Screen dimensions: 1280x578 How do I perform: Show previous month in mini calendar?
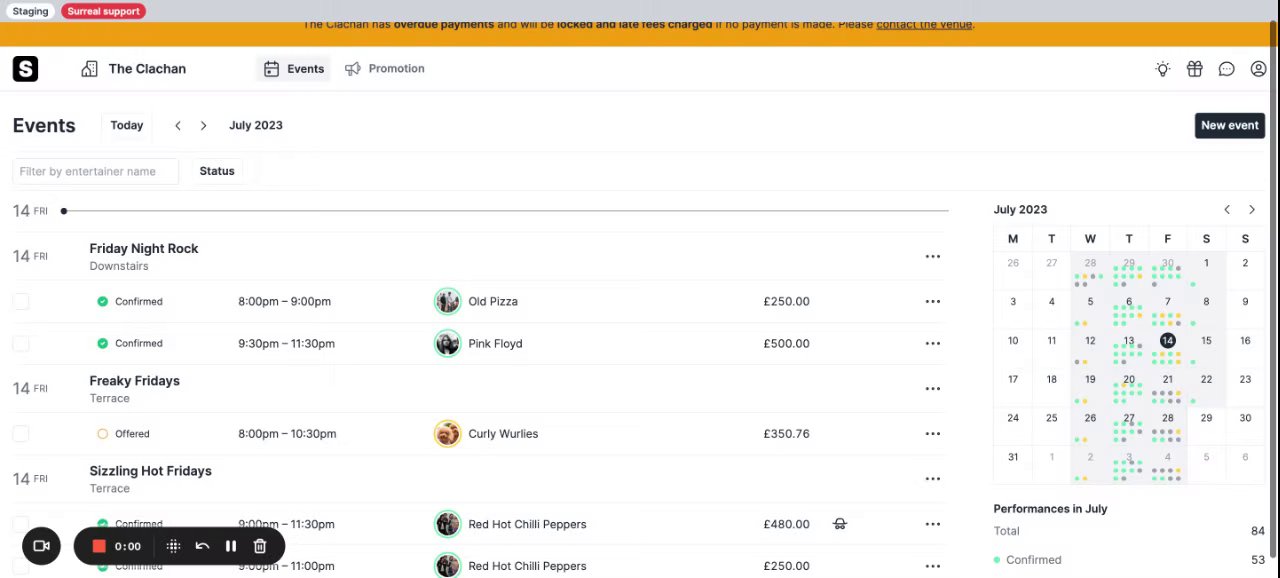(1227, 209)
